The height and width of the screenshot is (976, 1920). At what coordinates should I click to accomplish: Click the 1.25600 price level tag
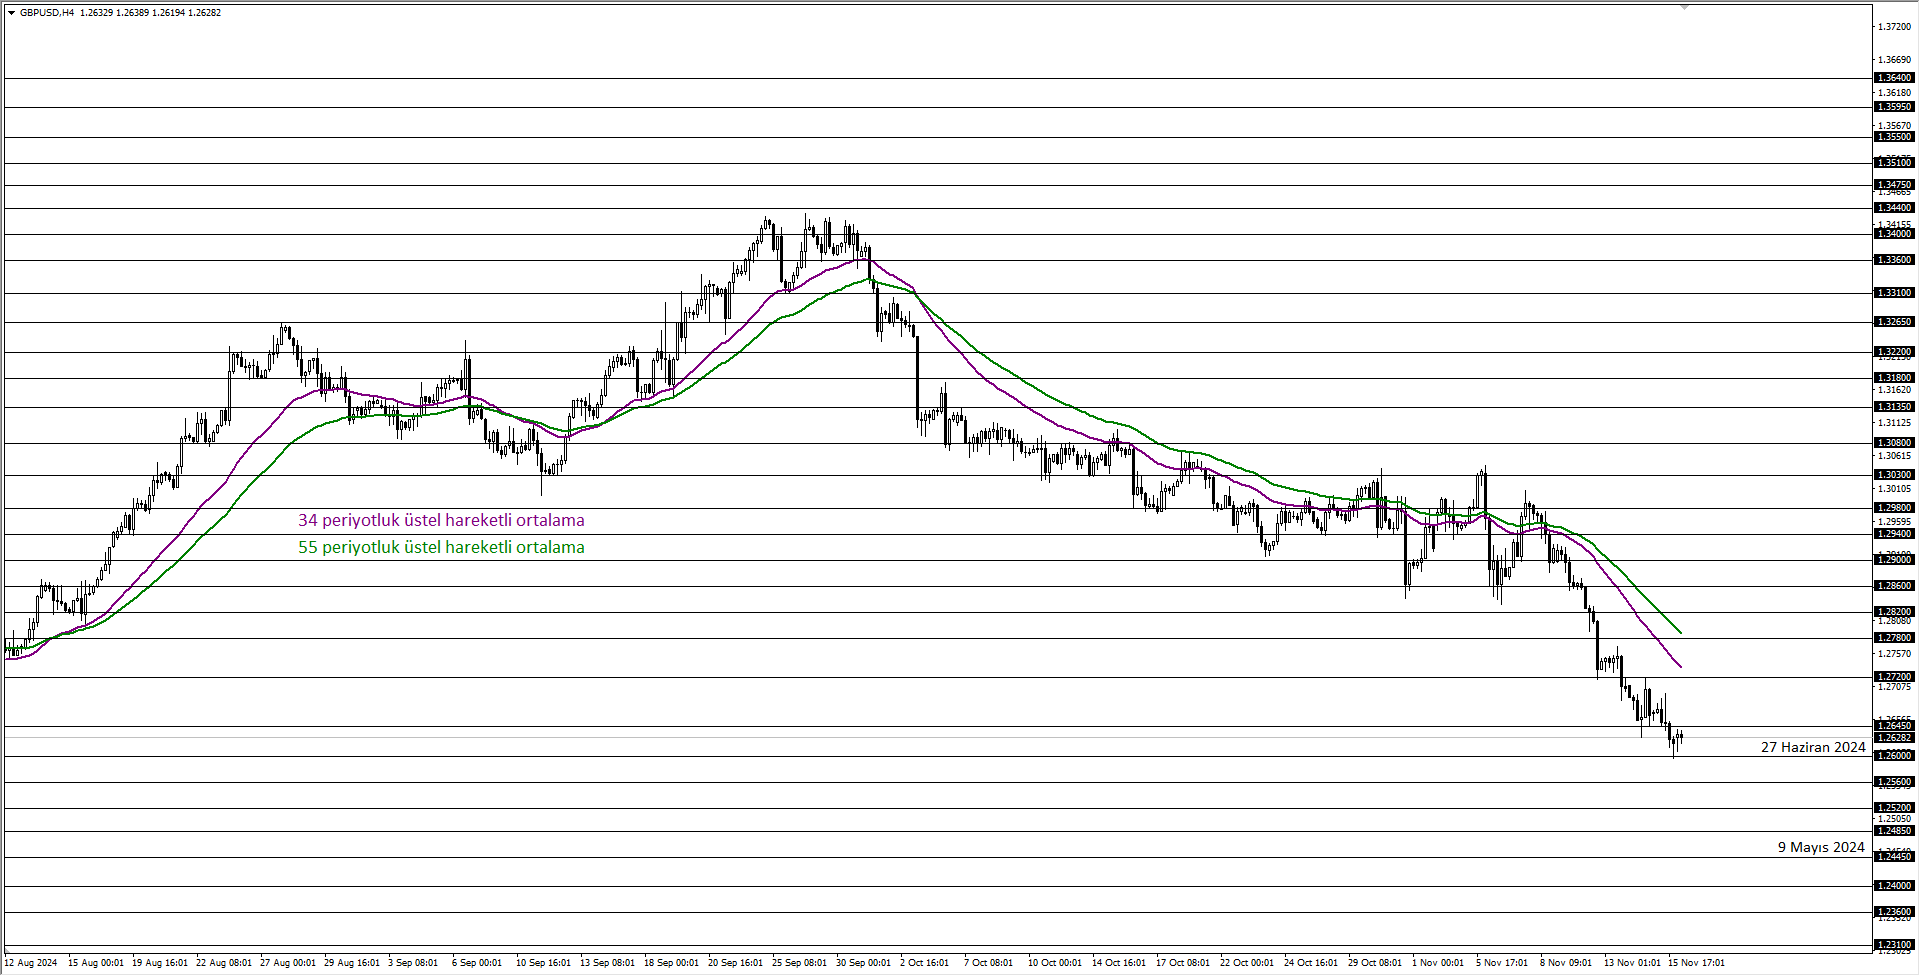1893,782
